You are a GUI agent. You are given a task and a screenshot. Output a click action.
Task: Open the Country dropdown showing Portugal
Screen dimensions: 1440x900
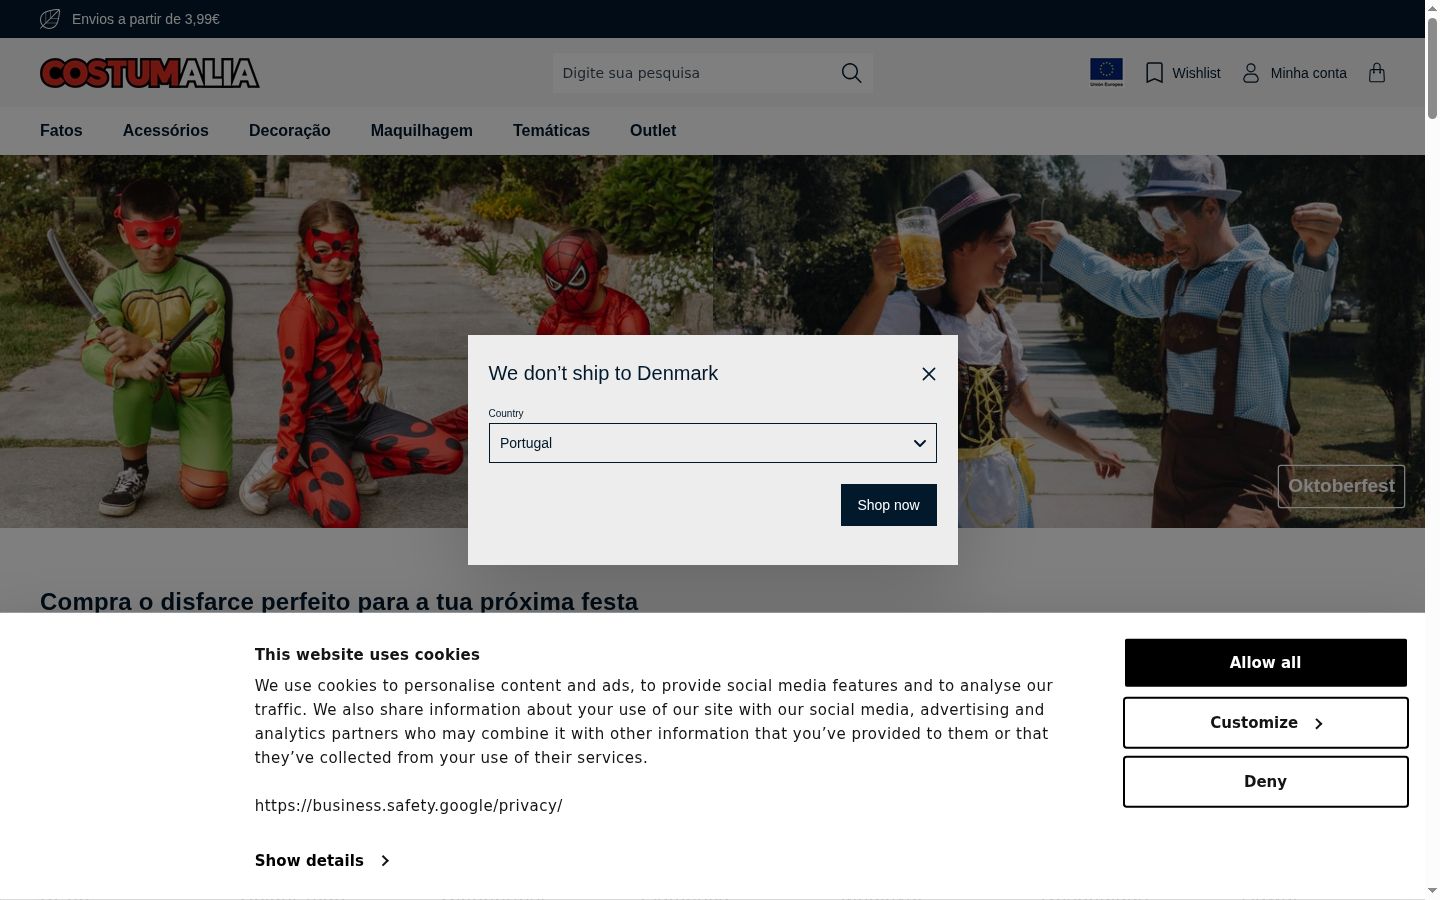coord(713,443)
